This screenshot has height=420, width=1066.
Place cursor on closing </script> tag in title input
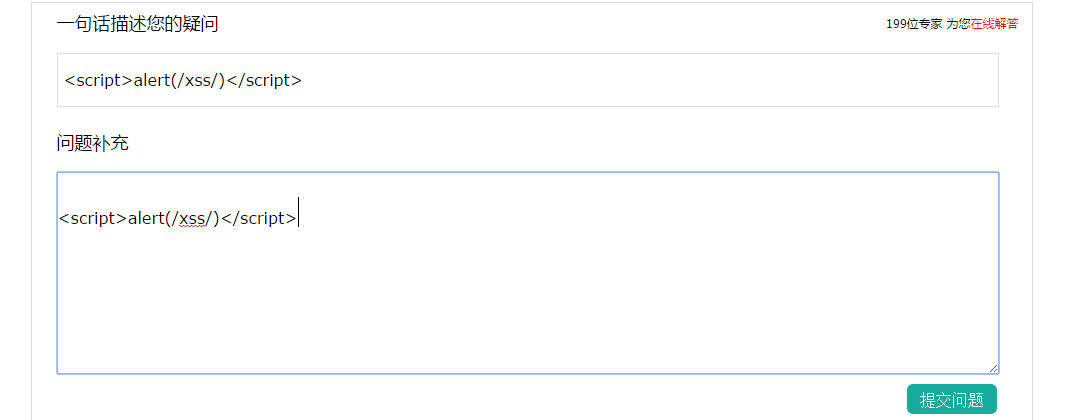(264, 80)
